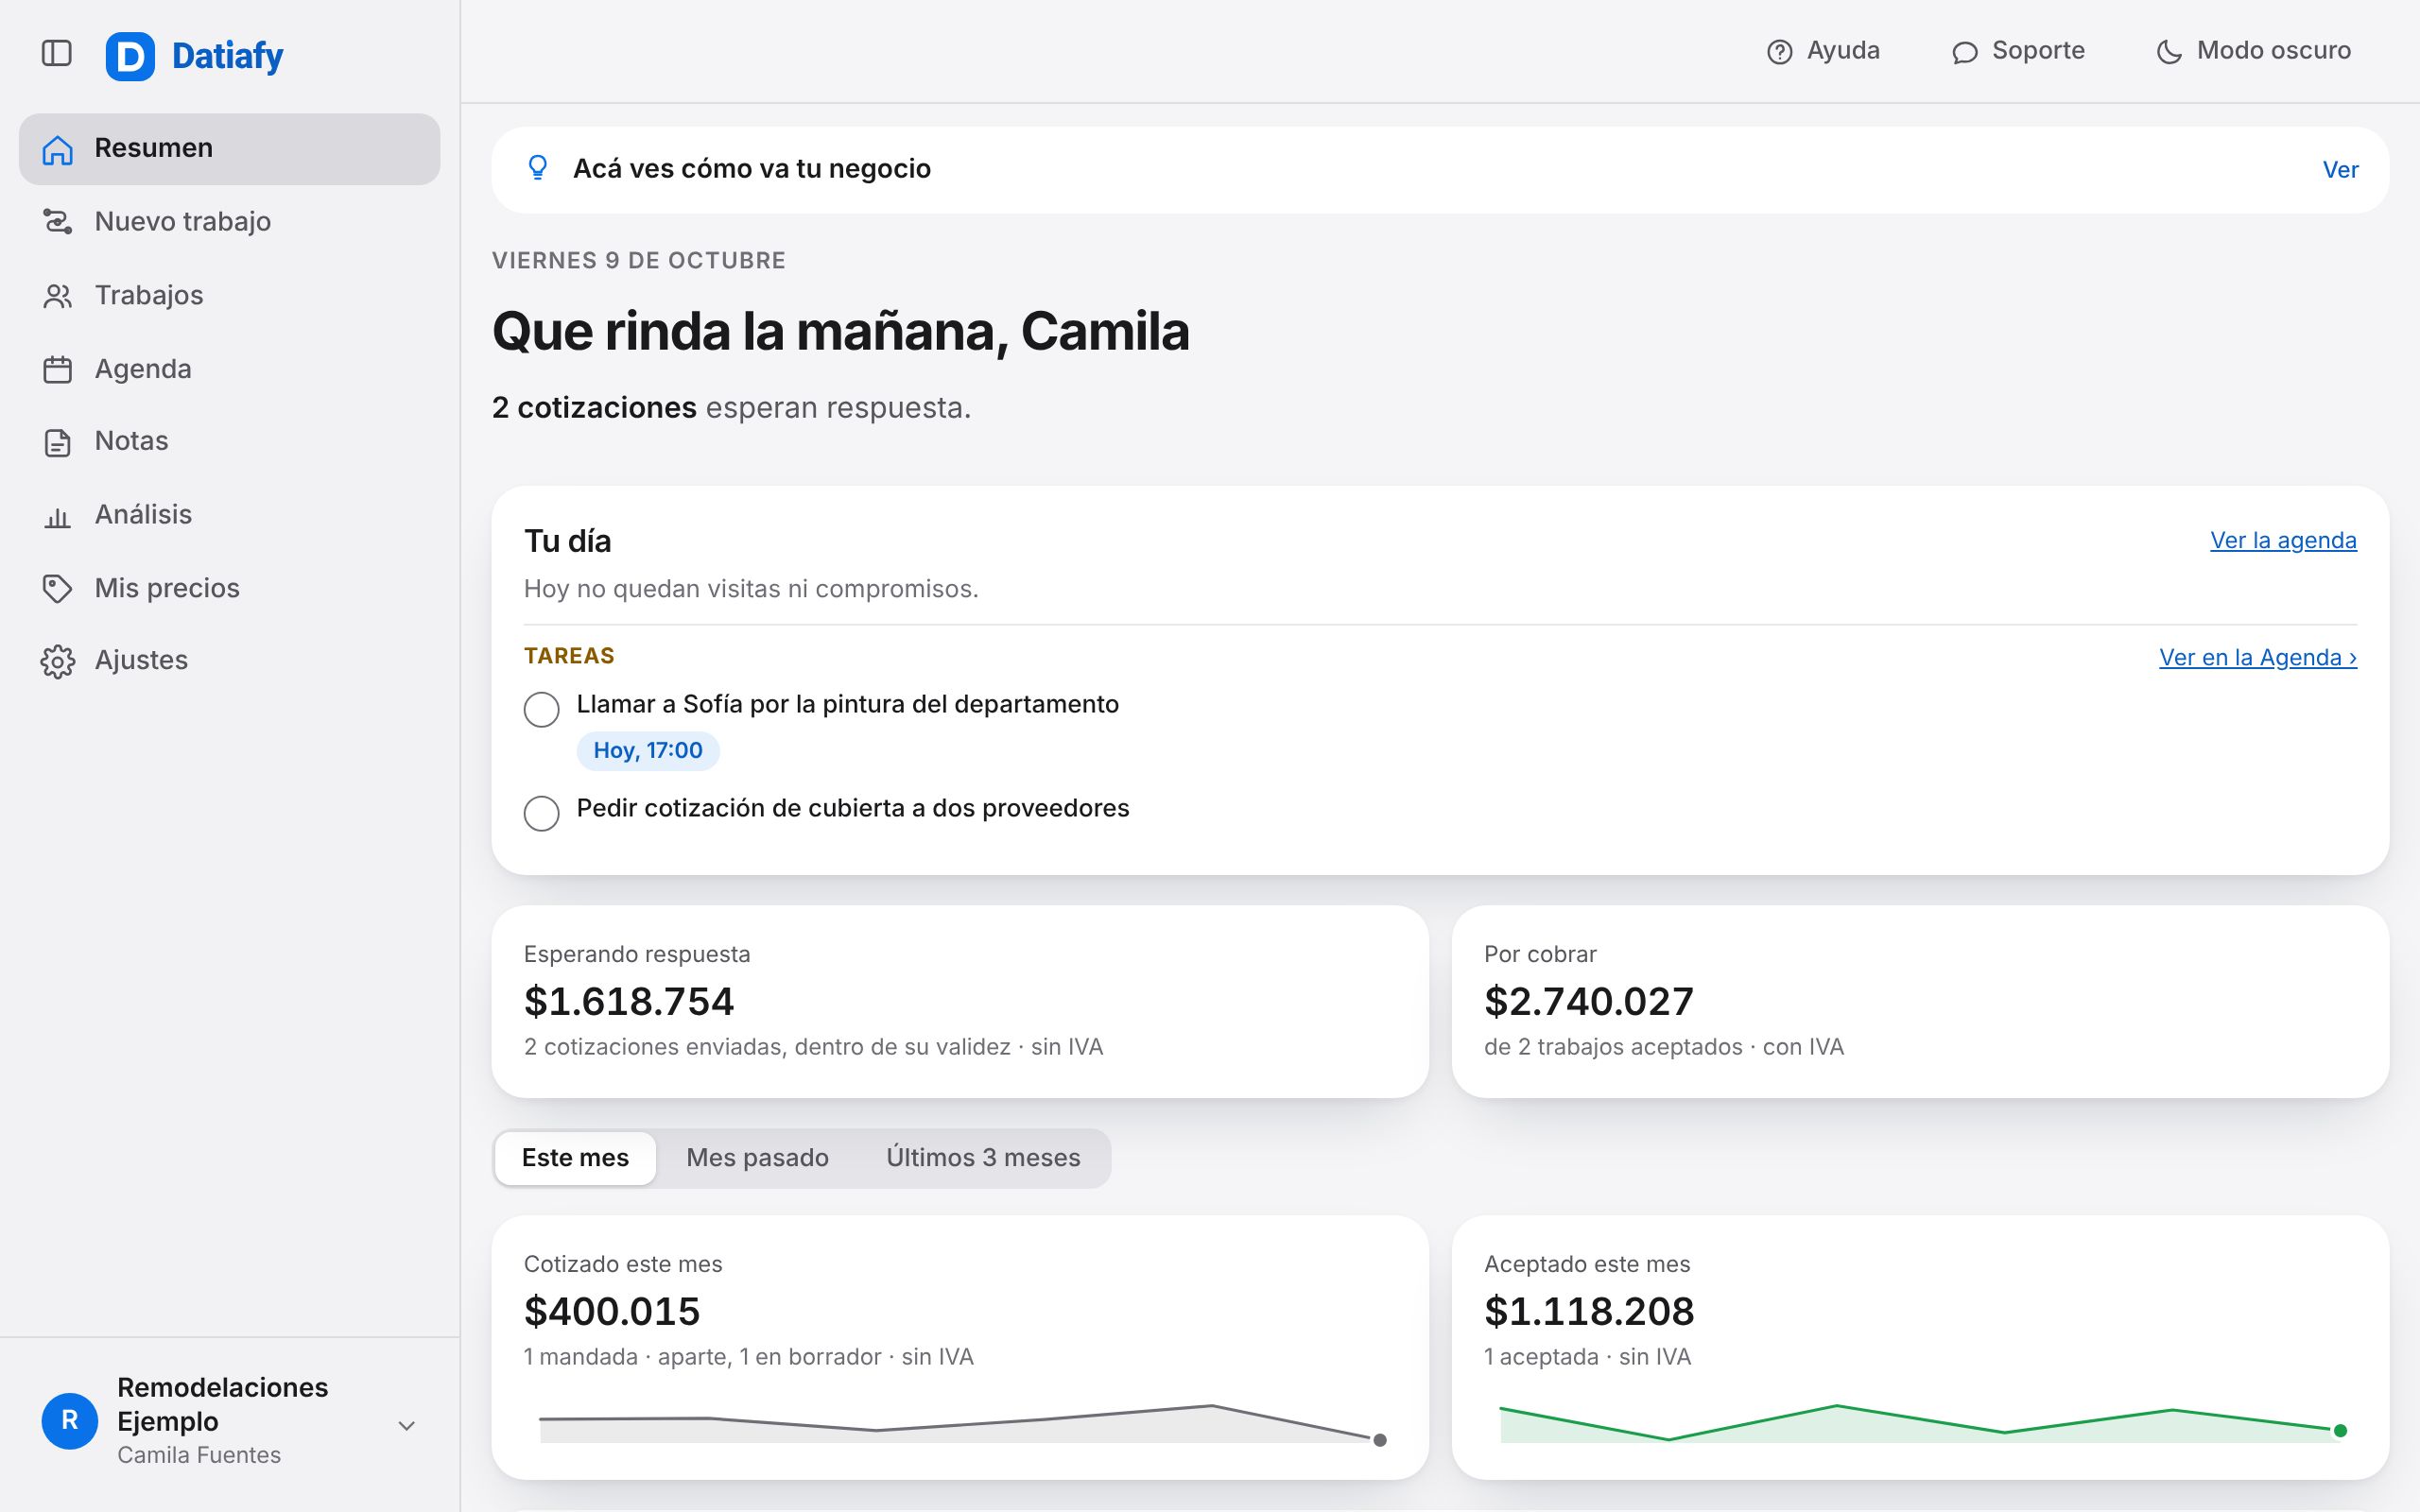
Task: Go to Nuevo trabajo in the sidebar
Action: (x=229, y=222)
